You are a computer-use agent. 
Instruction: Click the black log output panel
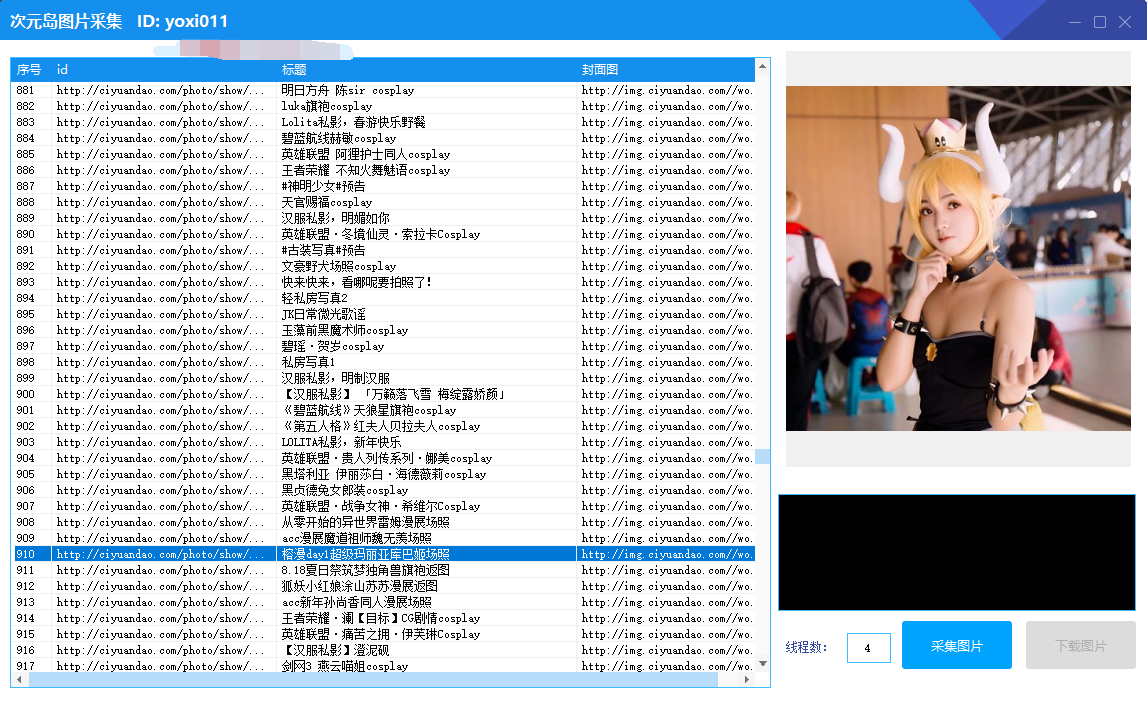pyautogui.click(x=957, y=552)
